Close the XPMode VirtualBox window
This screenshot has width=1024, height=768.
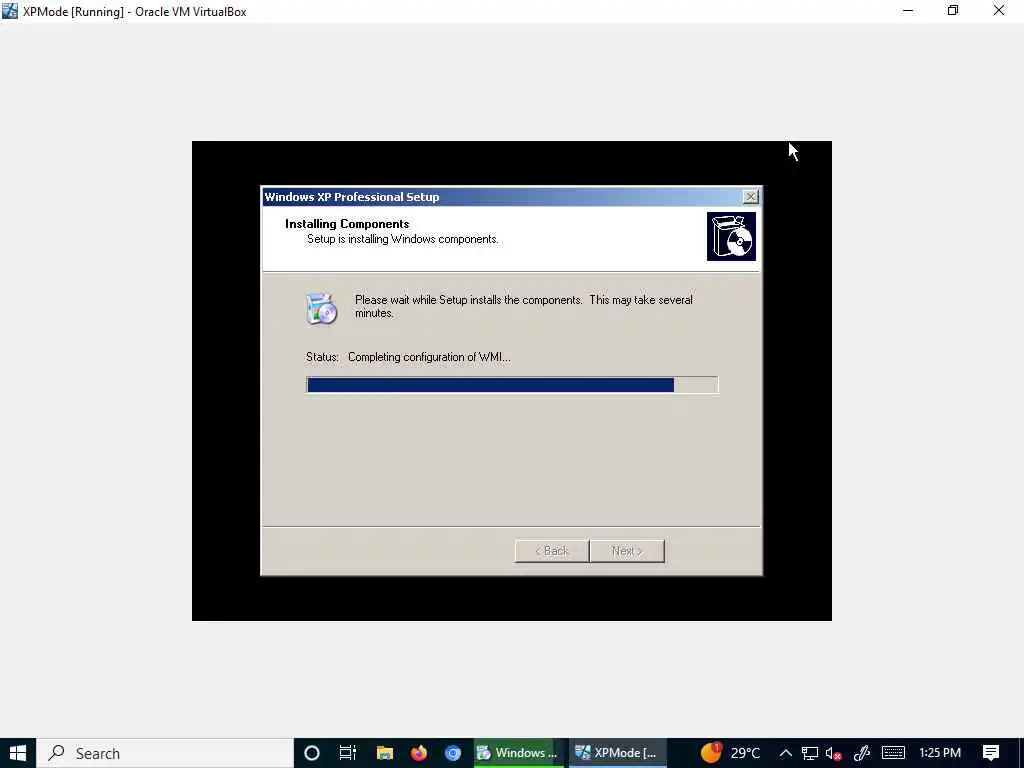click(999, 11)
